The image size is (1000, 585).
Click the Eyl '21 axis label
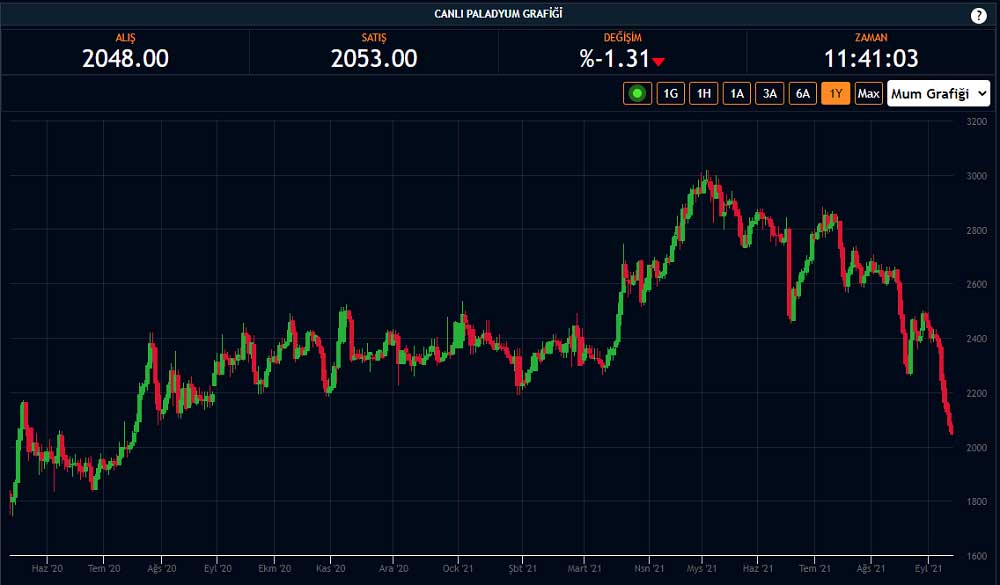(x=928, y=568)
